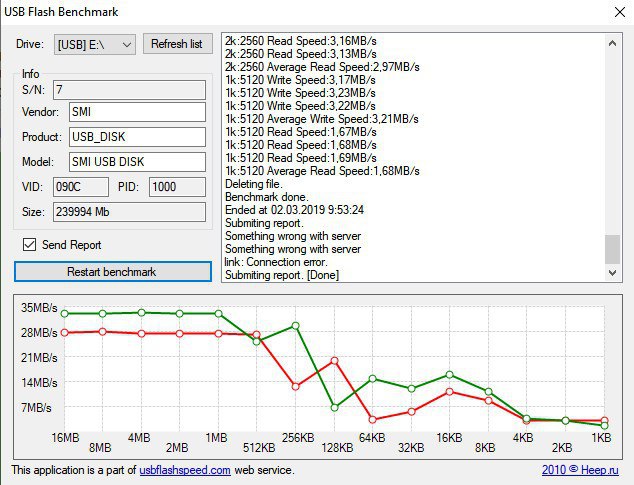Screen dimensions: 634x485
Task: Click the 'Deleting file.' log line
Action: point(254,184)
